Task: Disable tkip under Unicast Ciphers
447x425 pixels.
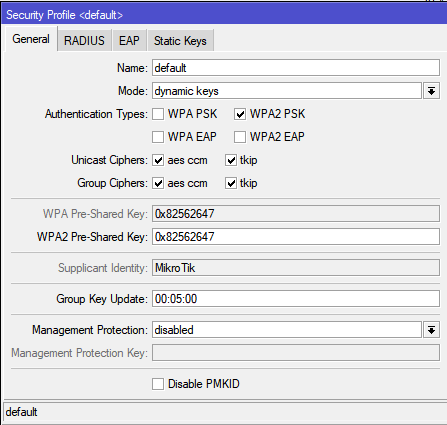Action: pos(231,160)
